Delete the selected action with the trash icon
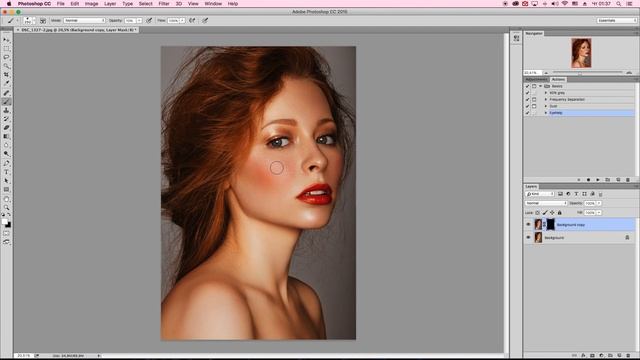This screenshot has height=360, width=640. click(628, 180)
